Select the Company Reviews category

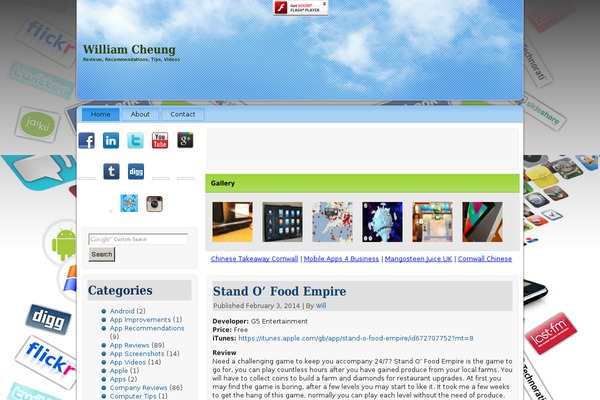coord(139,388)
